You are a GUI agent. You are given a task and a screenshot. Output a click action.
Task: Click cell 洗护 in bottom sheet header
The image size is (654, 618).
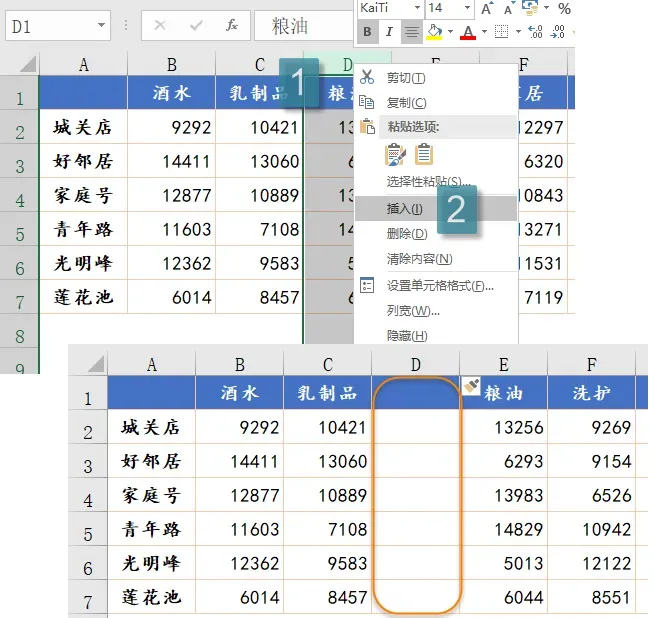[x=591, y=392]
